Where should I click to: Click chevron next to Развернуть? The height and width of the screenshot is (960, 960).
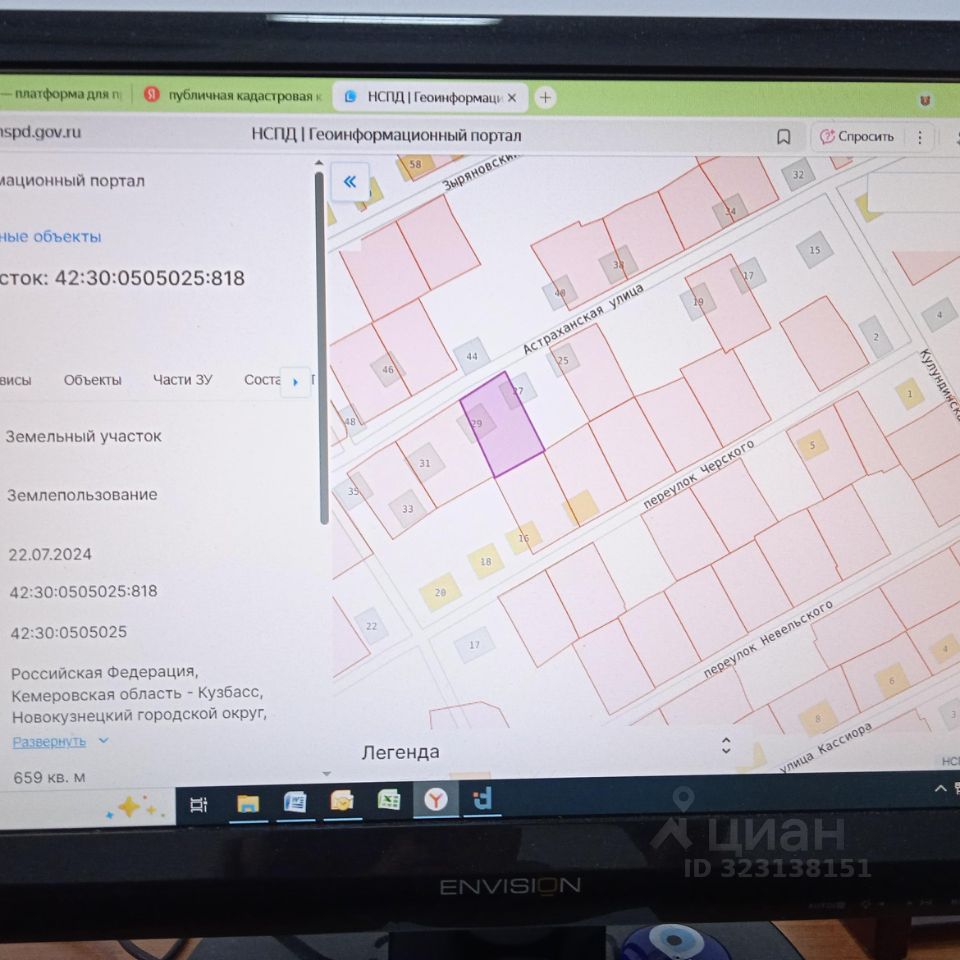click(x=103, y=740)
